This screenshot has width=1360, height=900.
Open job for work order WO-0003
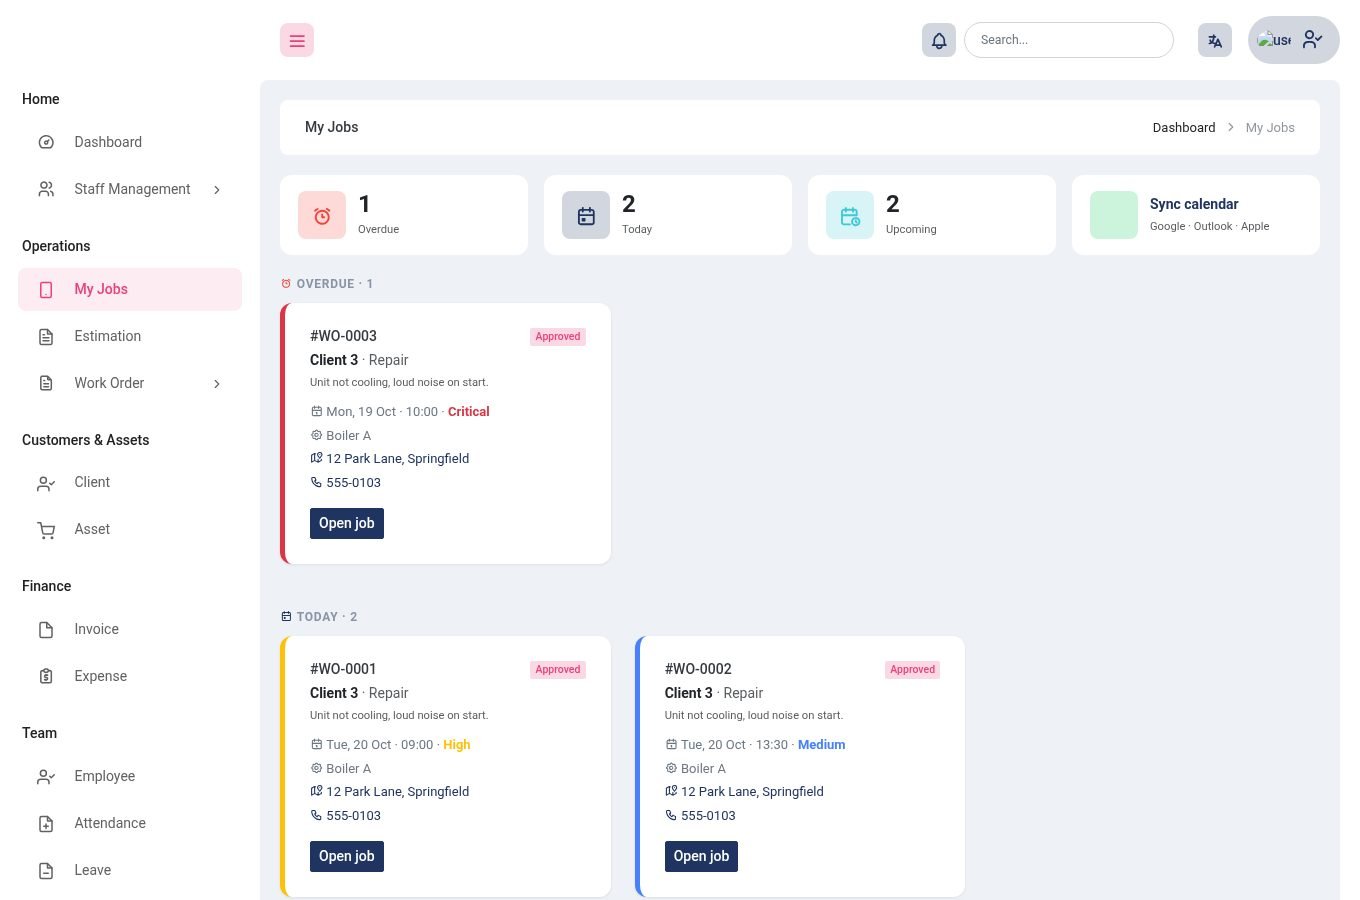[x=347, y=523]
